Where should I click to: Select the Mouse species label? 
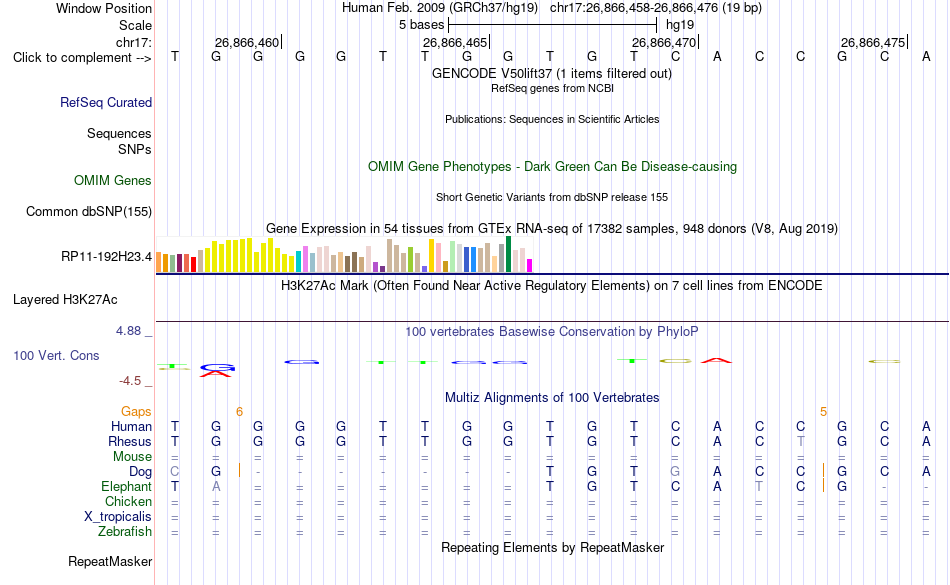pos(132,457)
